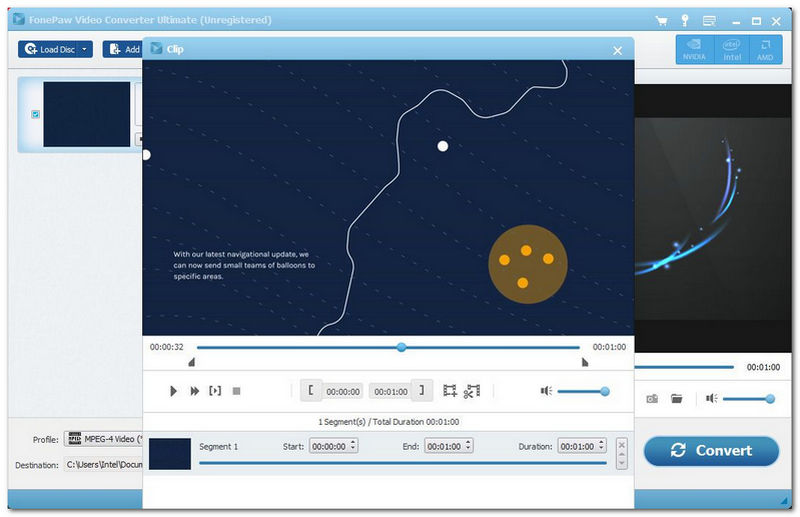
Task: Mute the Clip dialog speaker icon
Action: [x=546, y=392]
